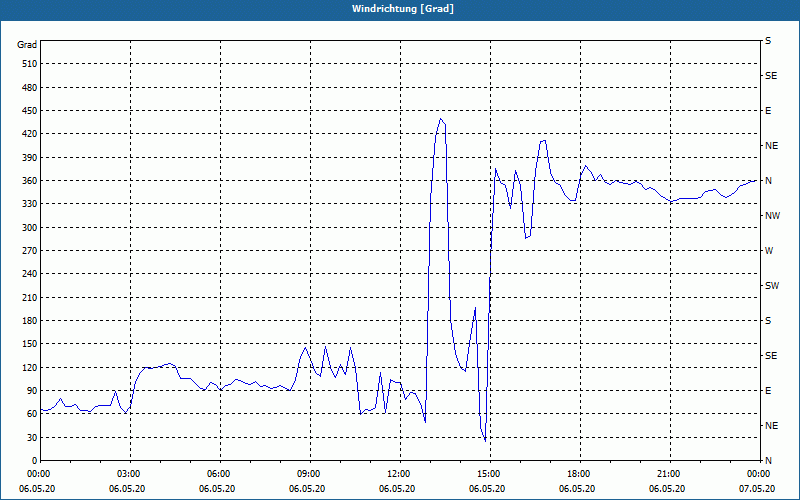Click the 360 degree axis label
The width and height of the screenshot is (800, 500).
coord(30,181)
